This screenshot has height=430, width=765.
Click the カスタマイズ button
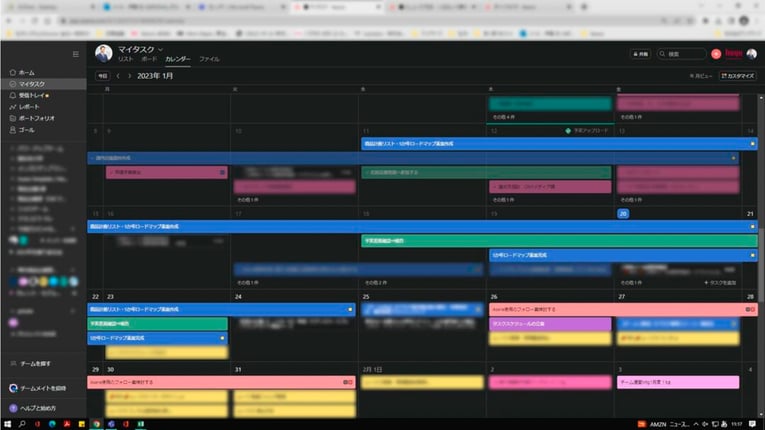(x=738, y=76)
